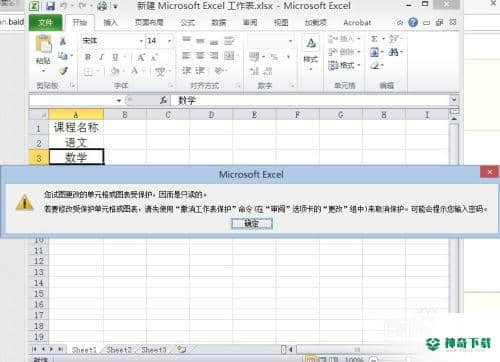This screenshot has height=362, width=500.
Task: Select the Sheet3 worksheet tab
Action: tap(154, 350)
